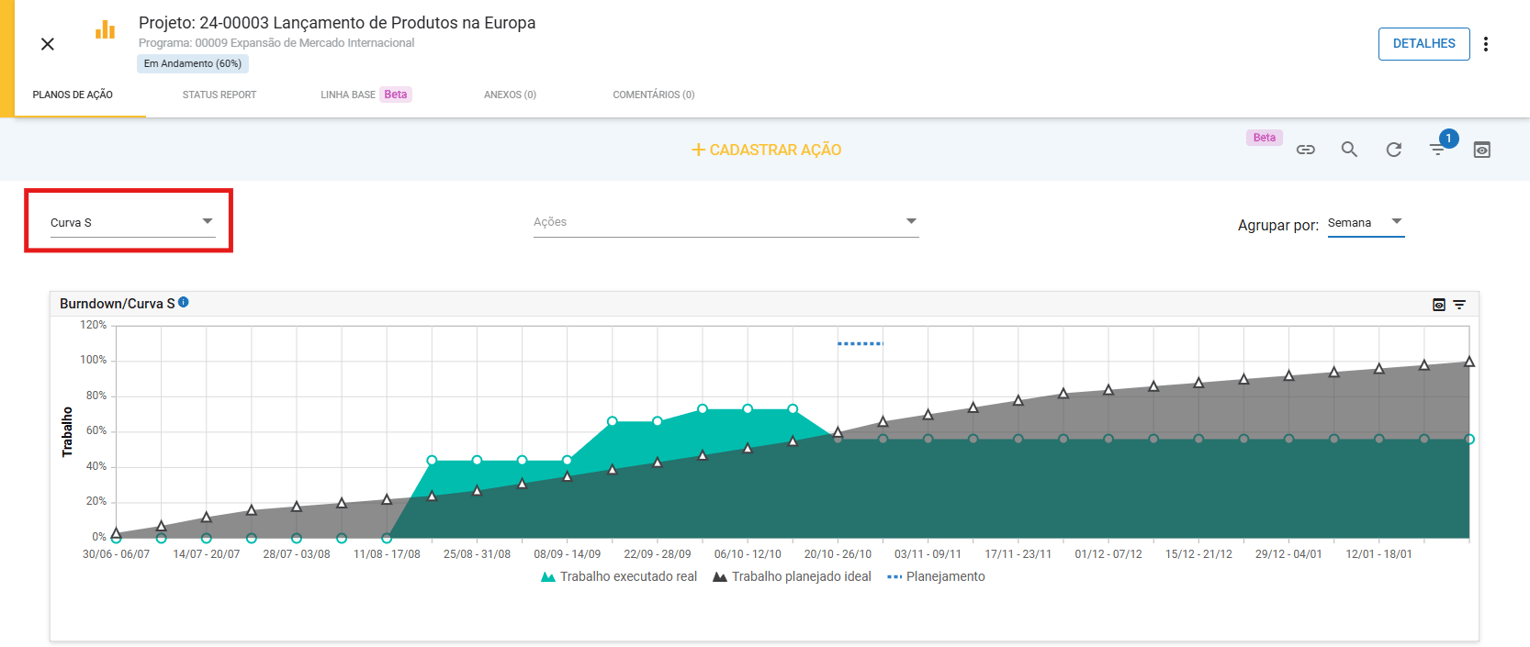Open the three-dot more options menu
Viewport: 1530px width, 647px height.
tap(1486, 44)
